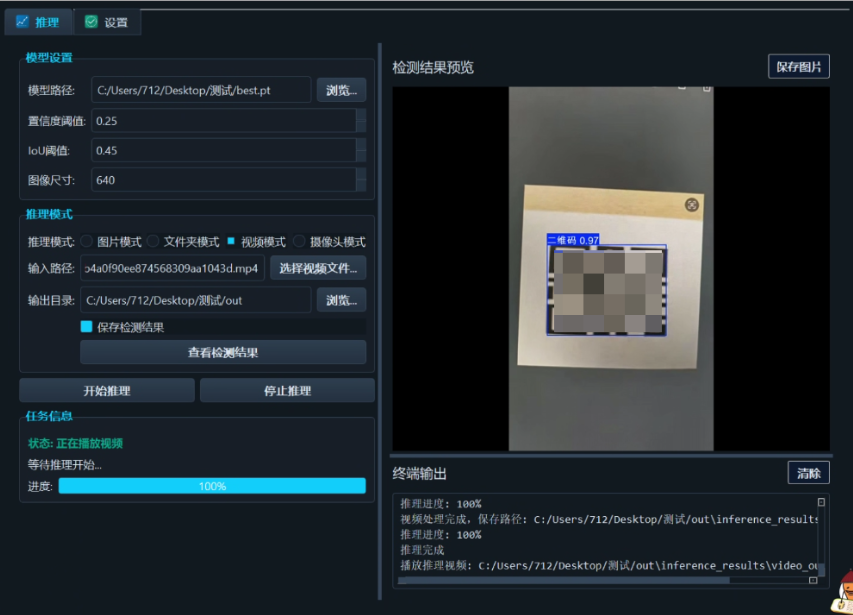
Task: Switch to the 推理 tab
Action: point(38,21)
